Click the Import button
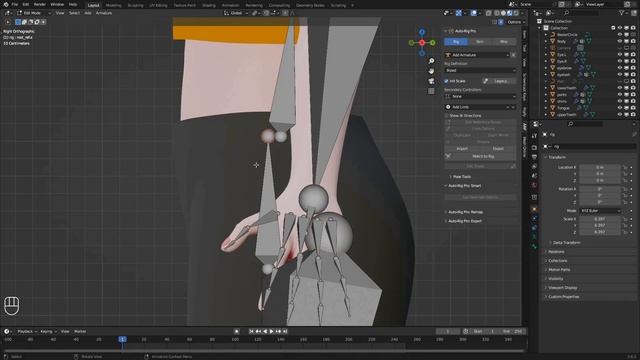 tap(462, 149)
